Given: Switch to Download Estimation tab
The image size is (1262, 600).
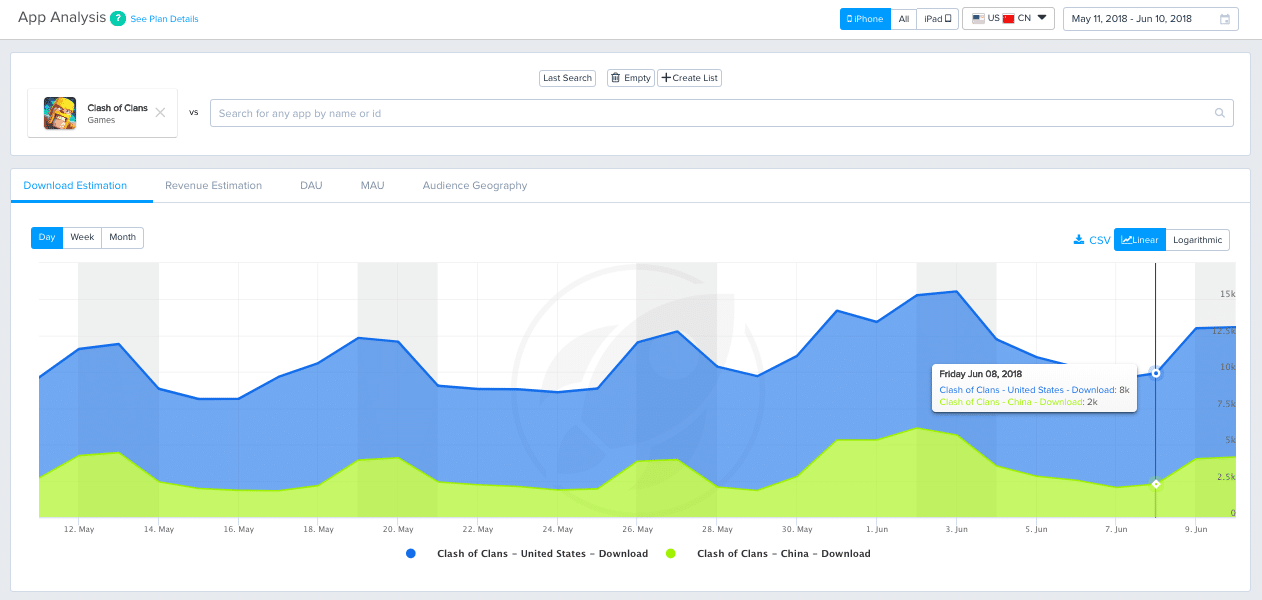Looking at the screenshot, I should 75,186.
